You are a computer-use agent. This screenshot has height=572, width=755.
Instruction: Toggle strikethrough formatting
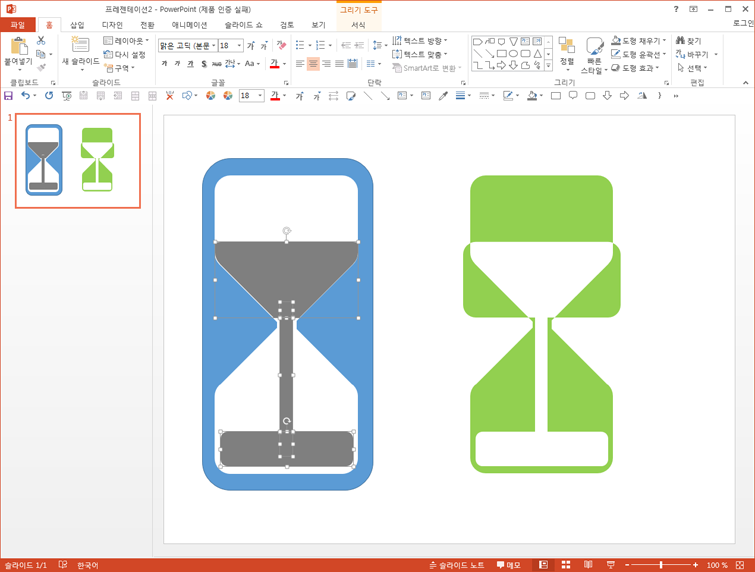[x=217, y=64]
